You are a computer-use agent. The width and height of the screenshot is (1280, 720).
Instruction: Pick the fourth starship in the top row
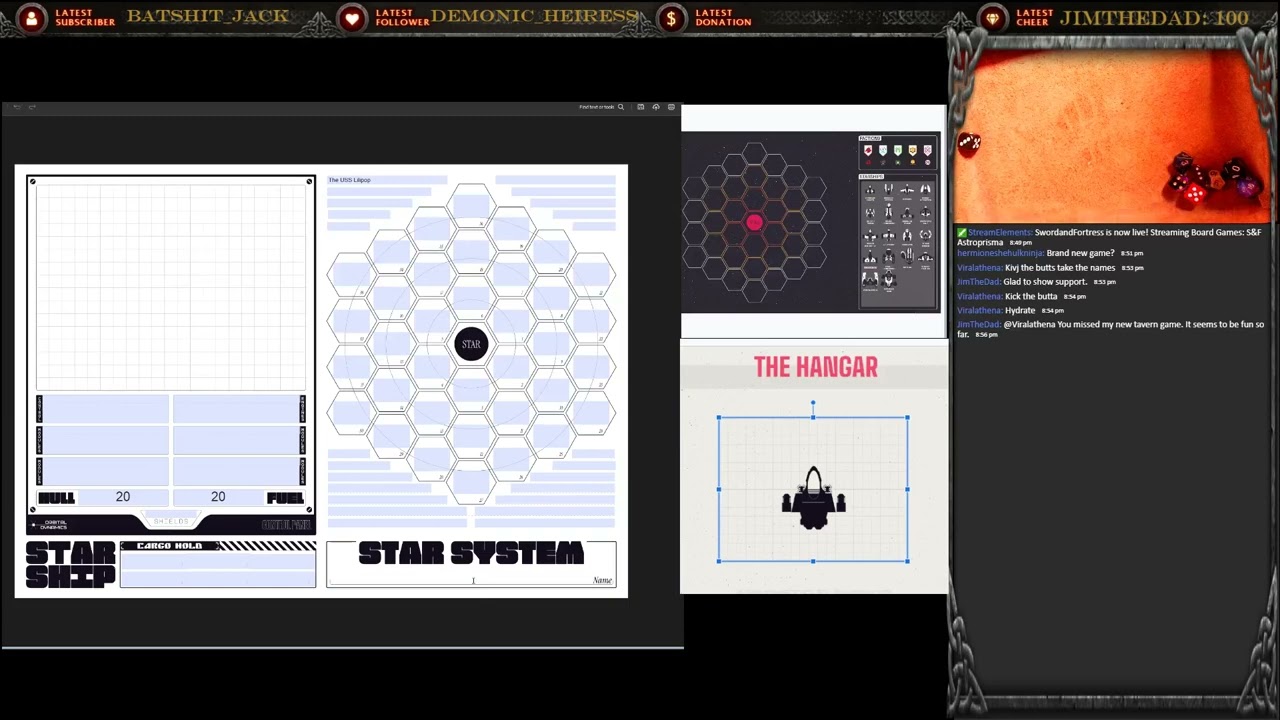pos(925,189)
